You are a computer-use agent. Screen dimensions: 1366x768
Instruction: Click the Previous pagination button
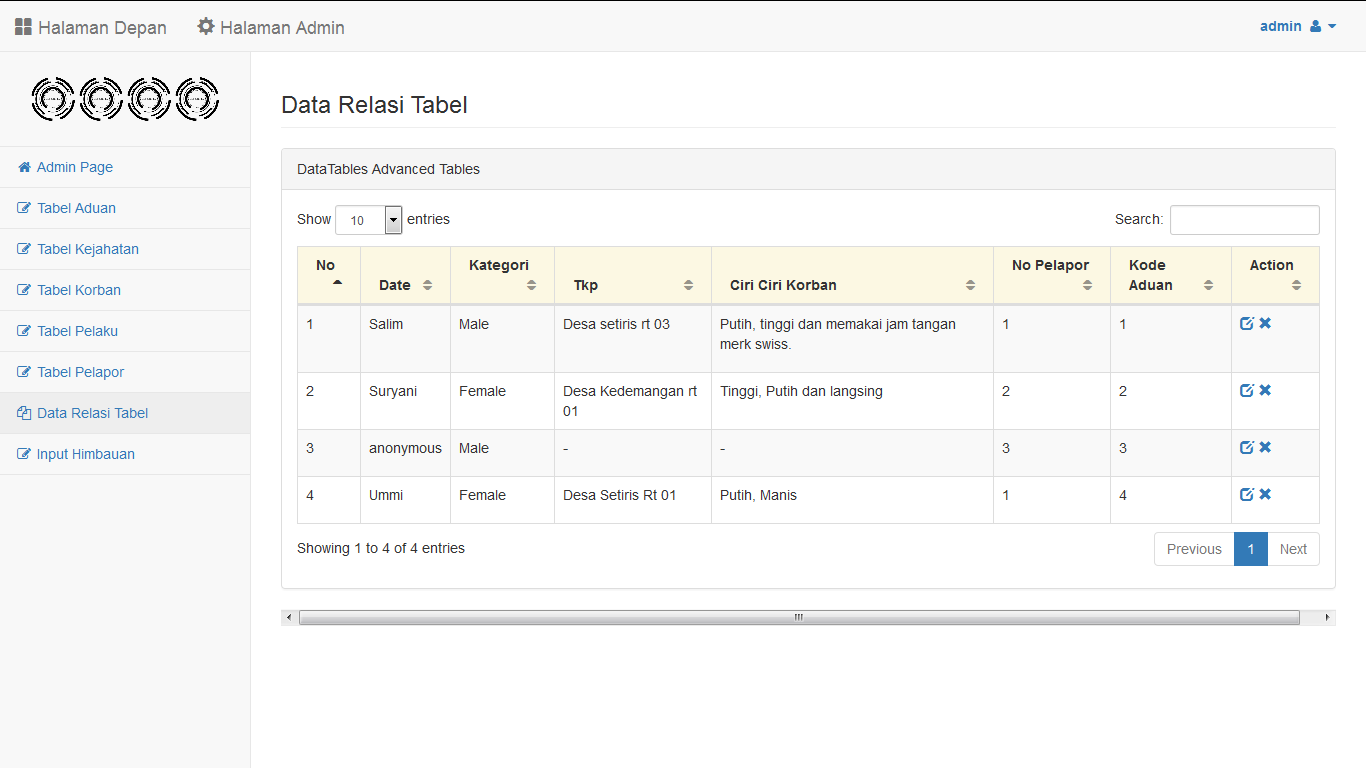pos(1193,549)
